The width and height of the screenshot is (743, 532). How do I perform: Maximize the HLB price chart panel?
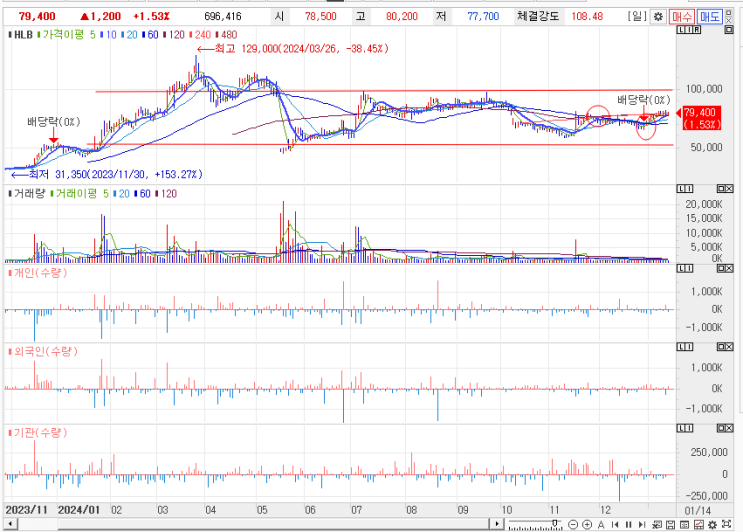[729, 30]
